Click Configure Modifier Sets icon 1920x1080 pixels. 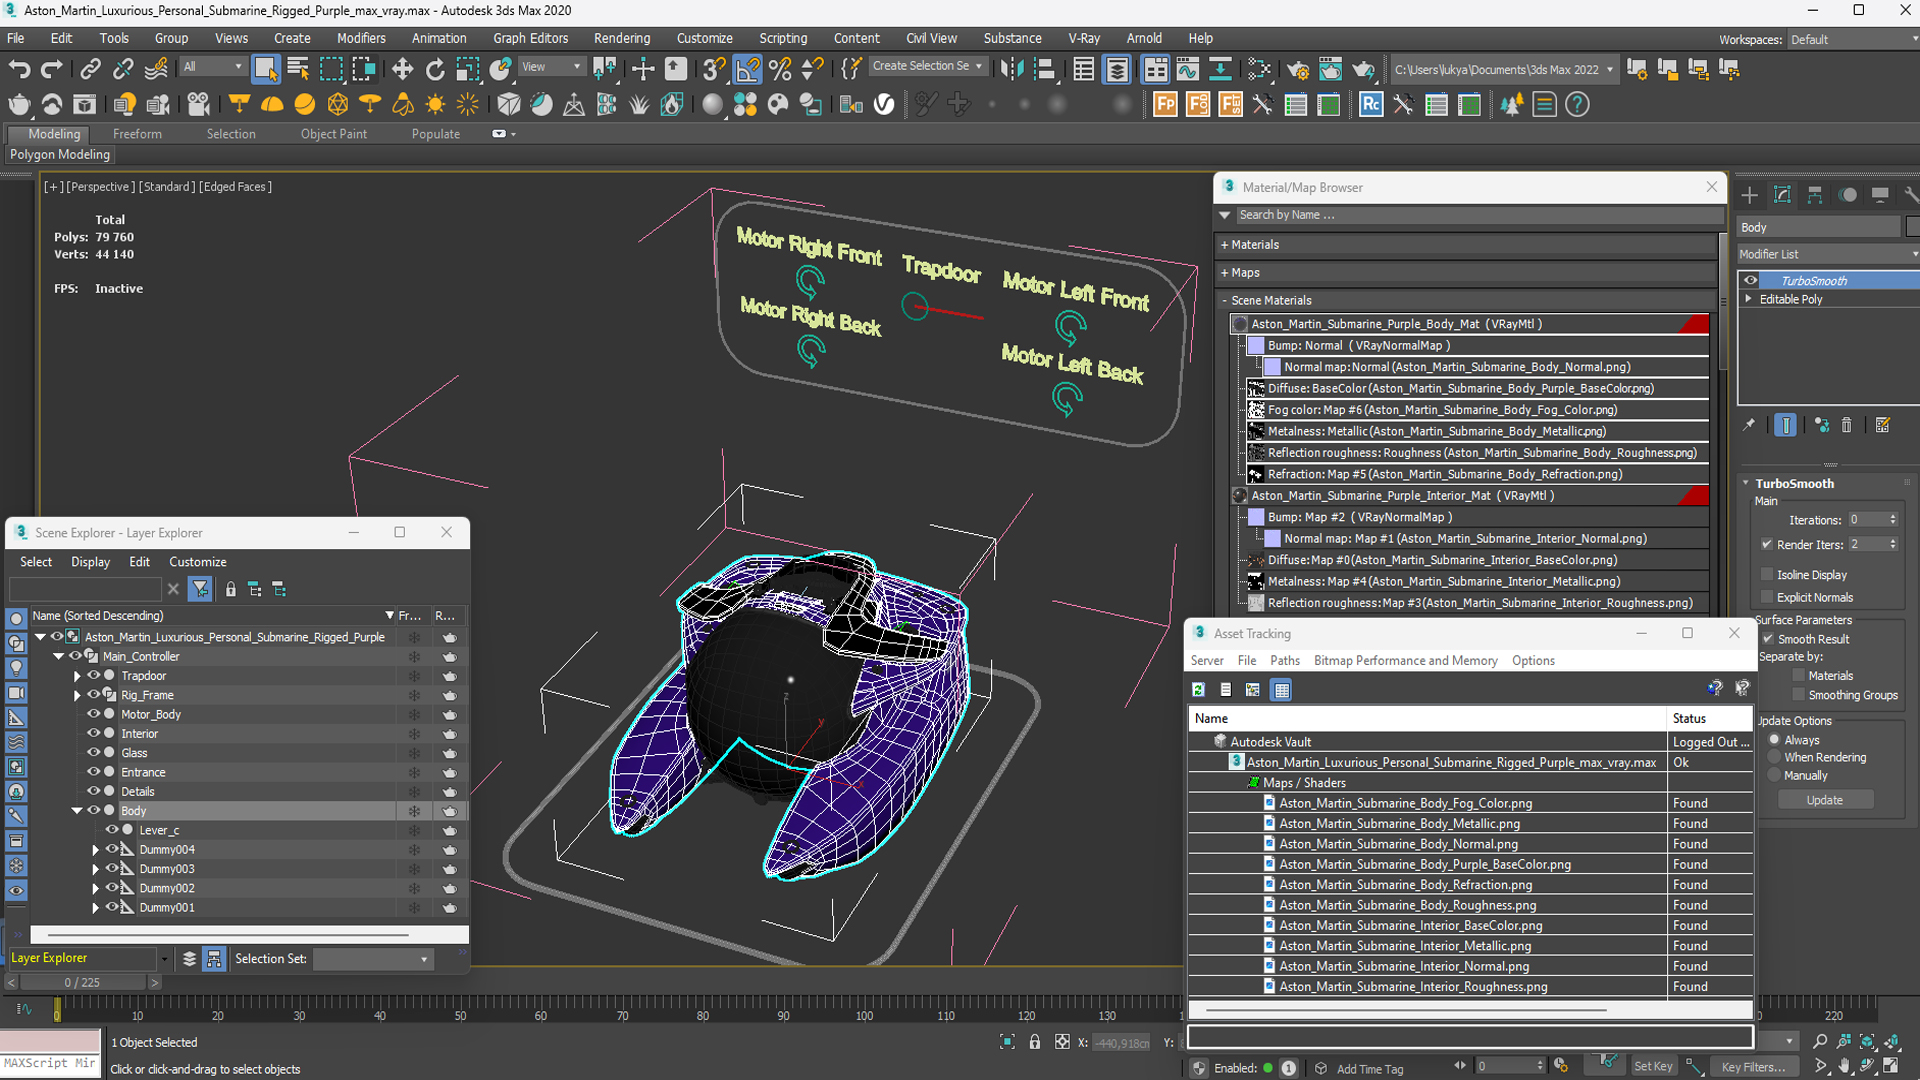1883,425
